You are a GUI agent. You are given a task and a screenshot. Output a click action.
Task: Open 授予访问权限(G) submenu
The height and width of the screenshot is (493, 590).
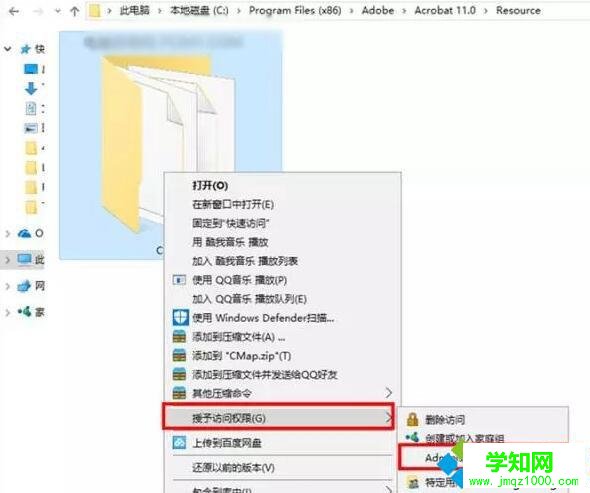tap(278, 417)
